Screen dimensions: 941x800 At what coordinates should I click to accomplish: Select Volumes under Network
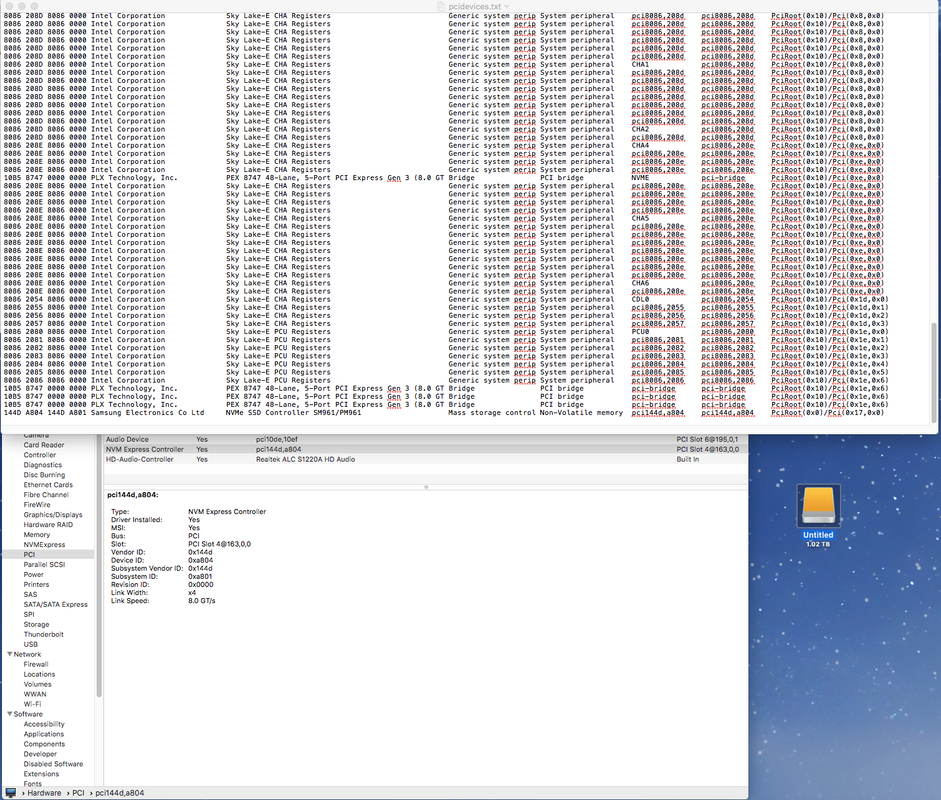(x=37, y=684)
